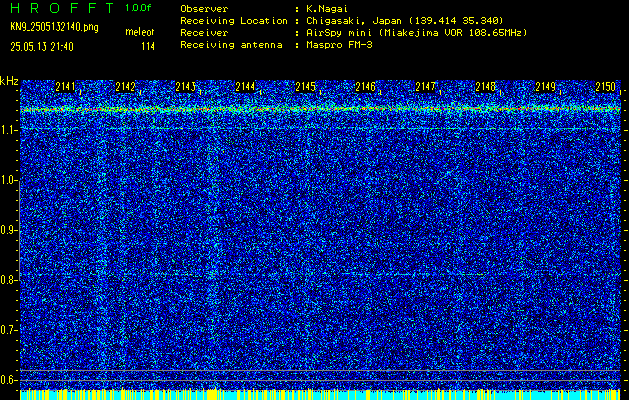
Task: Click the file name KN9_2505132140.png
Action: (54, 27)
